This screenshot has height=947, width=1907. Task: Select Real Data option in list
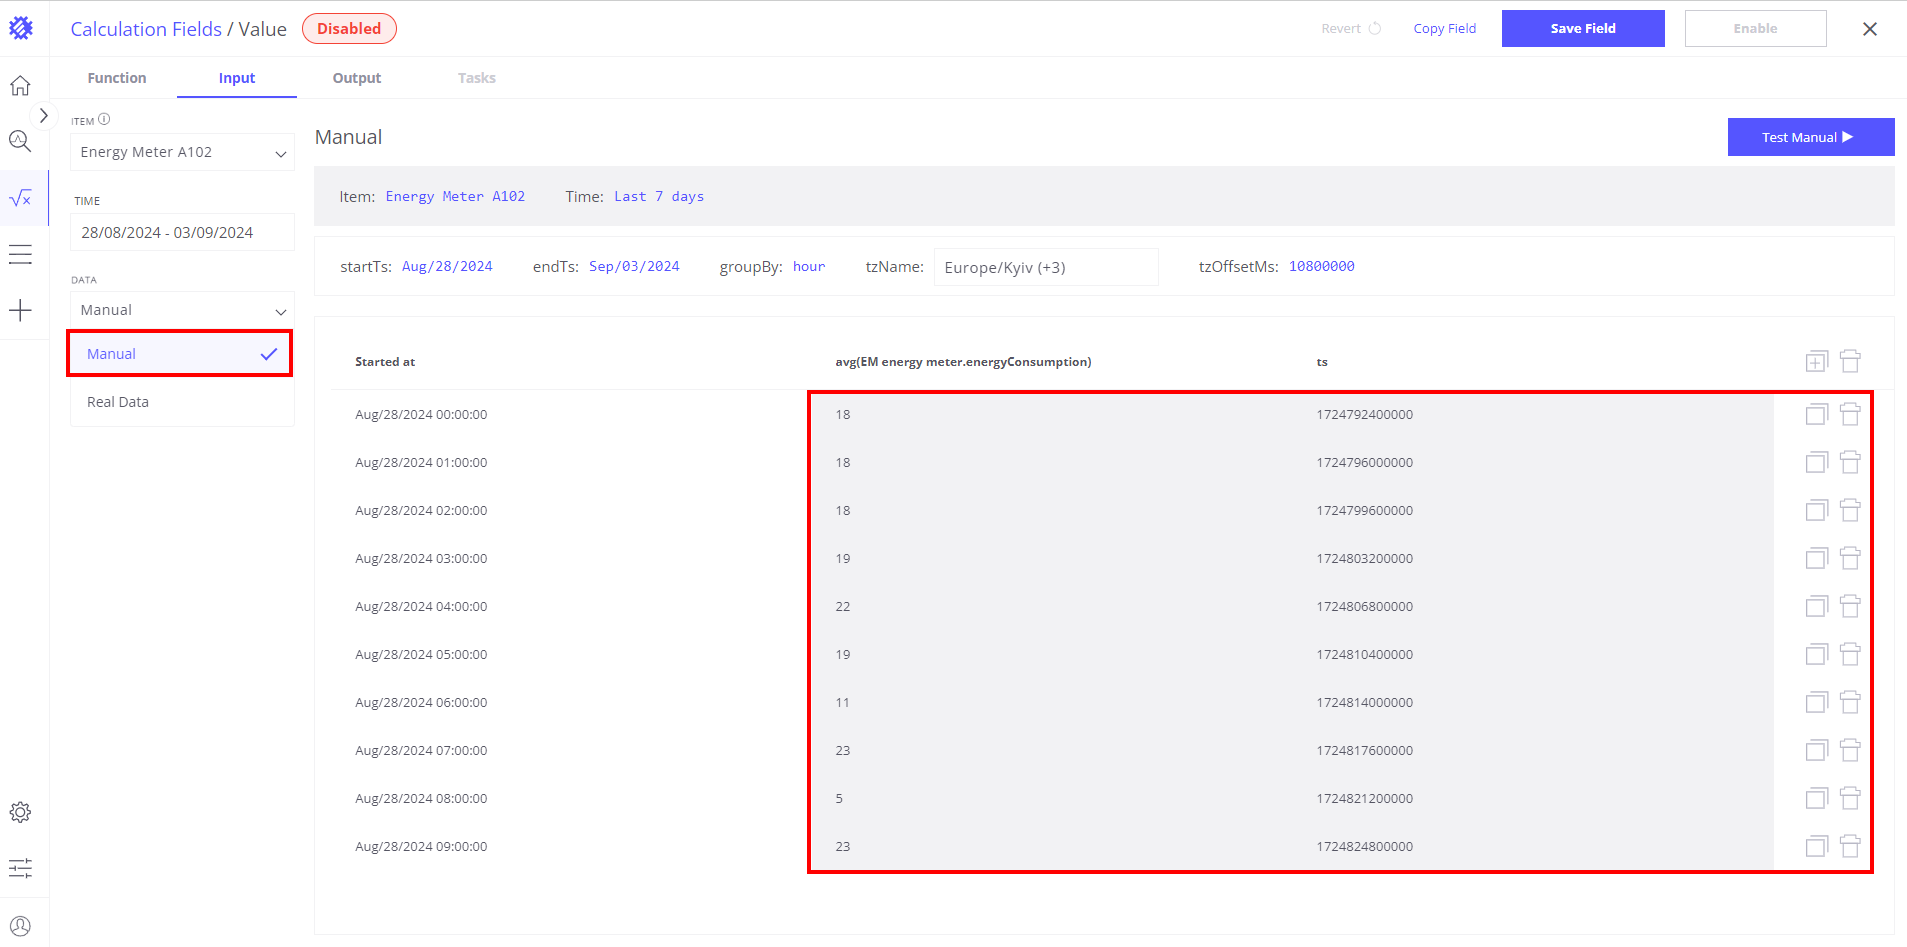[x=118, y=402]
